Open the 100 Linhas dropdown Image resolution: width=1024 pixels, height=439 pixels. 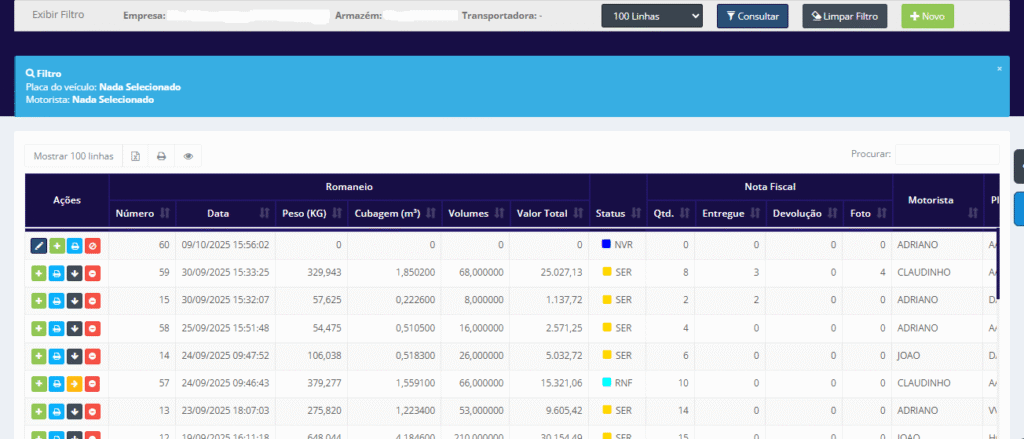[x=652, y=16]
